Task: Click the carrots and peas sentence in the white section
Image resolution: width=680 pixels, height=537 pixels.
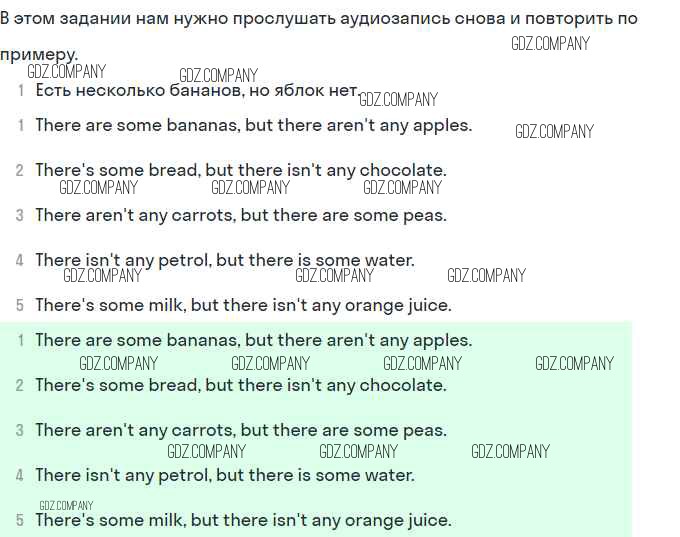Action: tap(240, 215)
